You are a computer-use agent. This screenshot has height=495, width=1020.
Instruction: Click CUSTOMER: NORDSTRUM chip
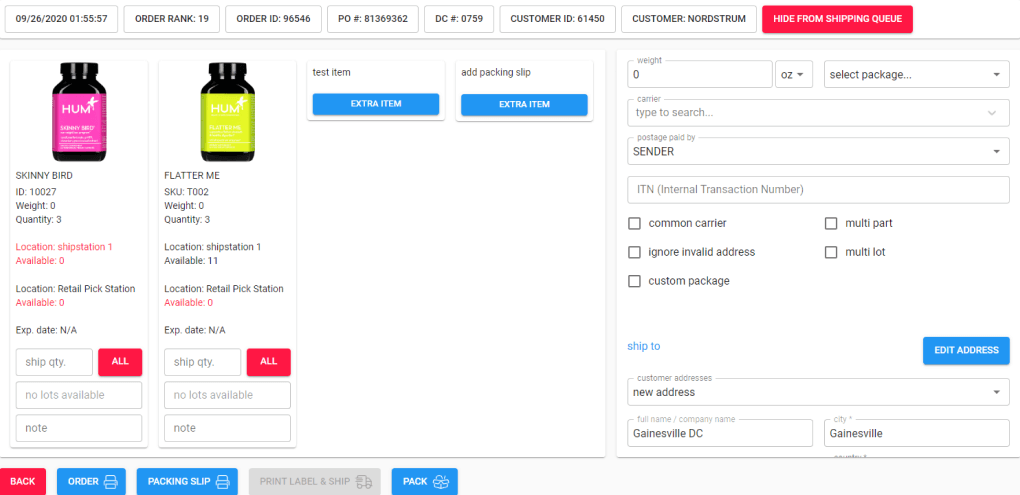(x=689, y=19)
